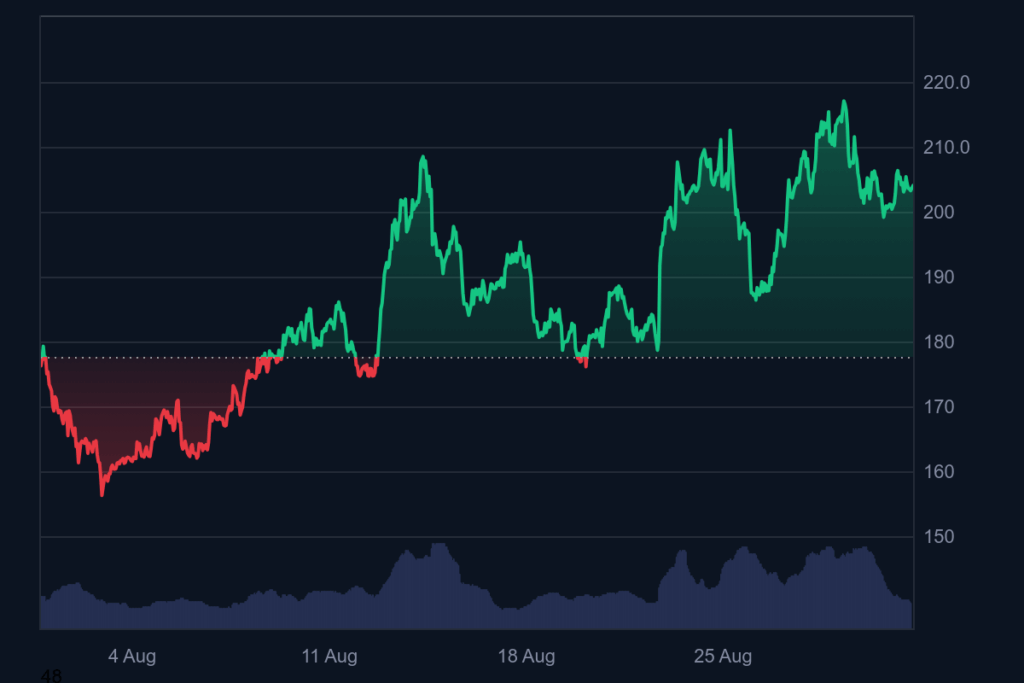This screenshot has height=683, width=1024.
Task: Click the 190 price axis label
Action: pyautogui.click(x=939, y=278)
